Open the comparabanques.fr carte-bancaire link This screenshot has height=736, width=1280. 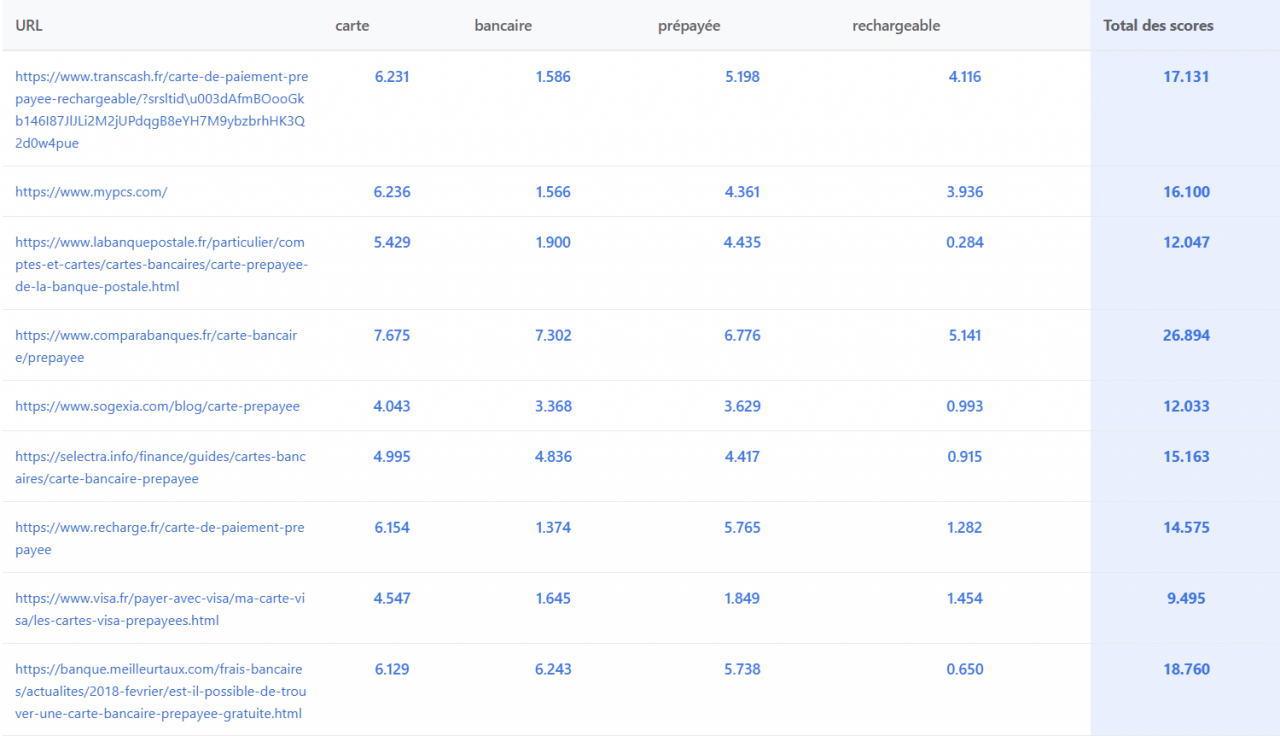coord(156,346)
